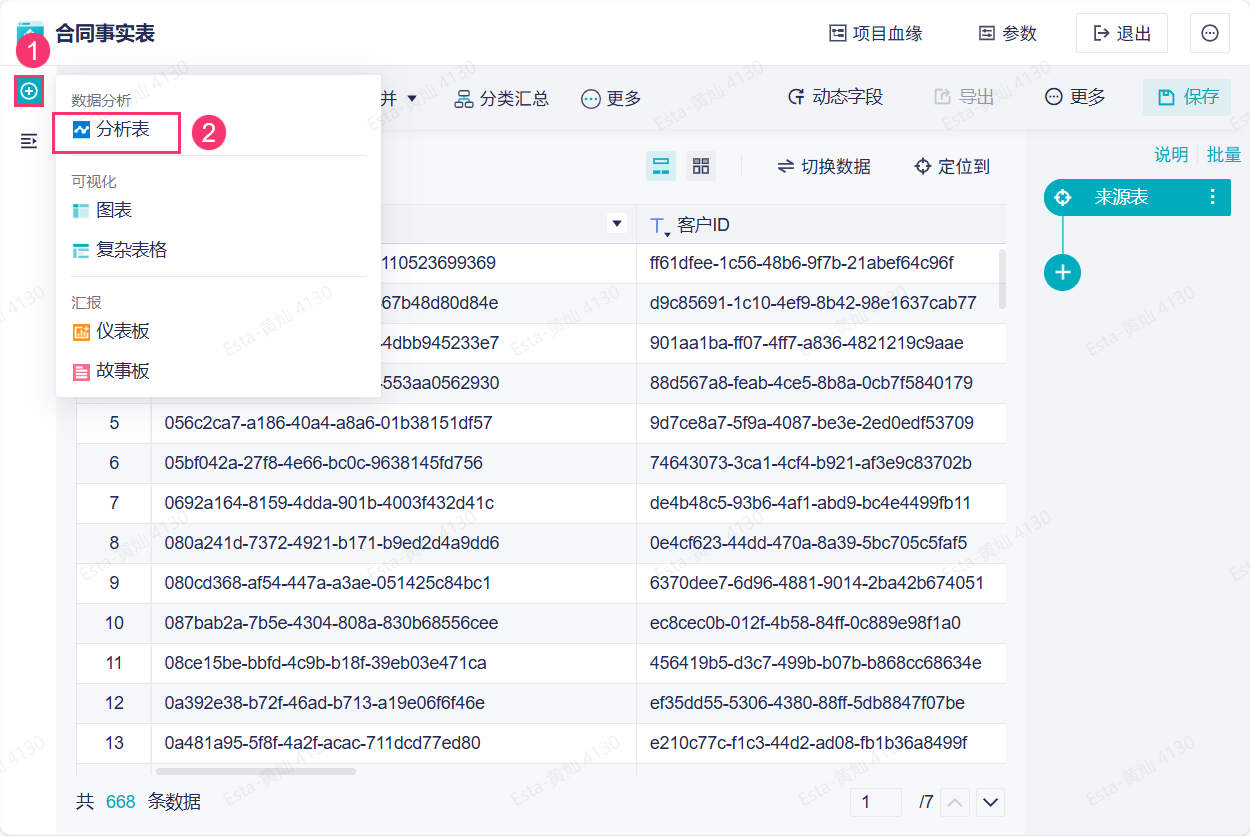Click the horizontal scrollbar under the table
Image resolution: width=1250 pixels, height=836 pixels.
pyautogui.click(x=256, y=771)
